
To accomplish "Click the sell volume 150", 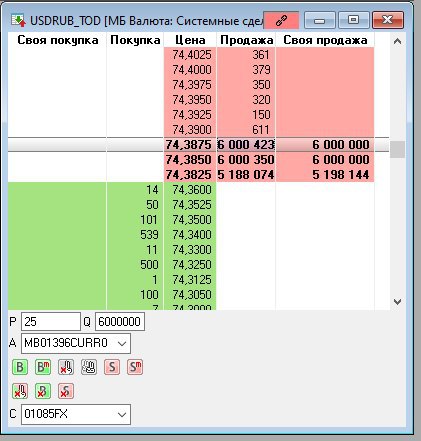I will coord(261,115).
